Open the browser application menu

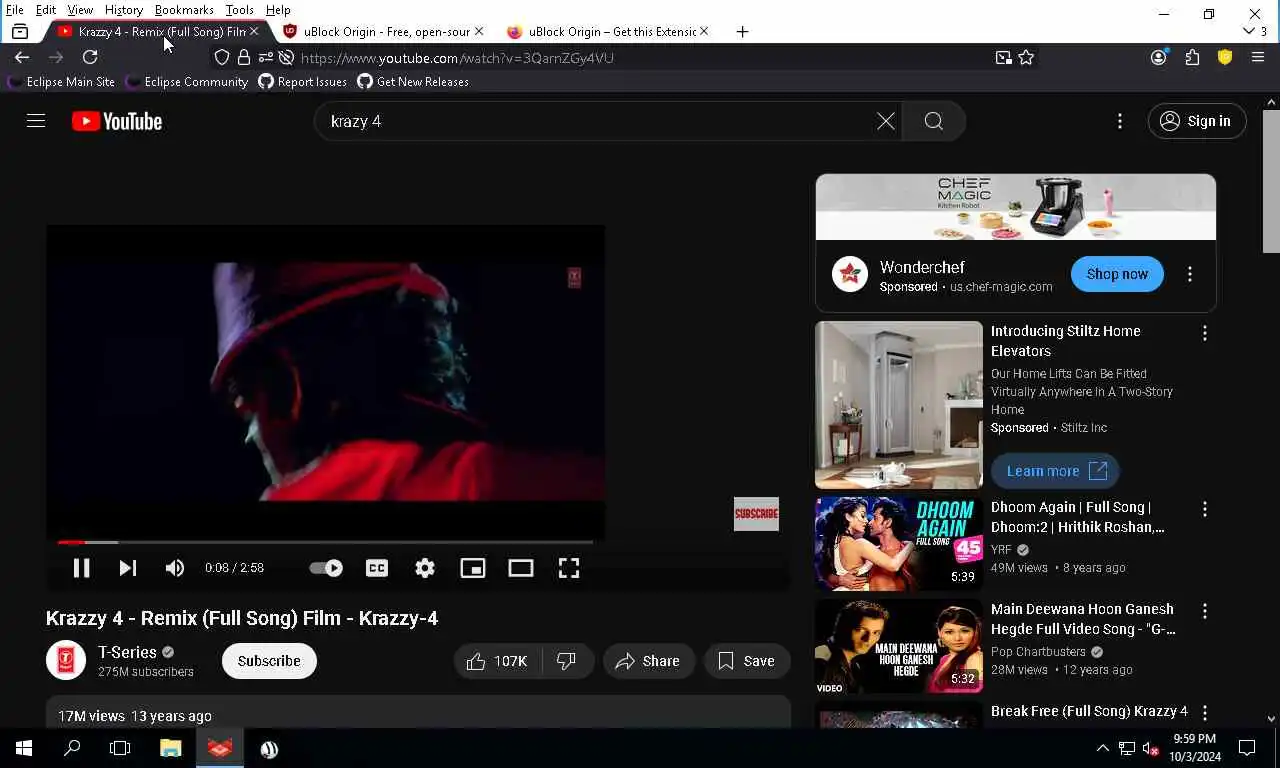tap(1258, 58)
